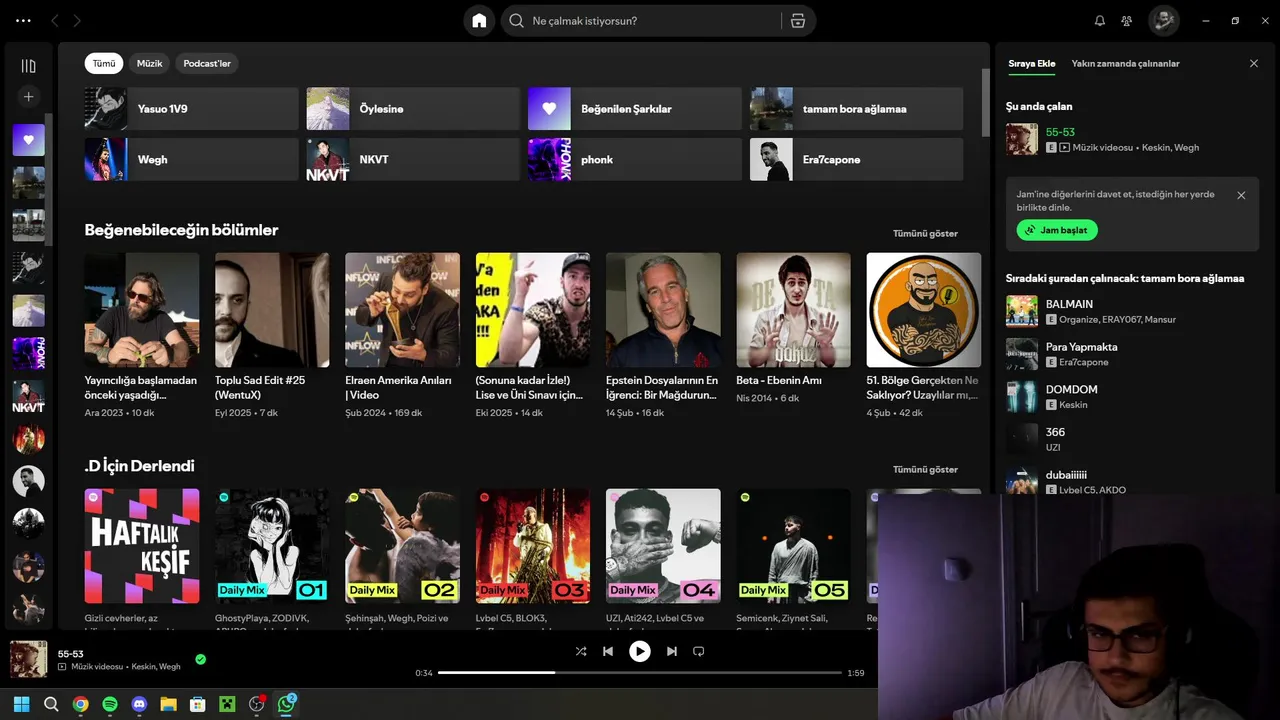Screen dimensions: 1280x720
Task: Select the Podcast'ler filter chip
Action: click(x=207, y=63)
